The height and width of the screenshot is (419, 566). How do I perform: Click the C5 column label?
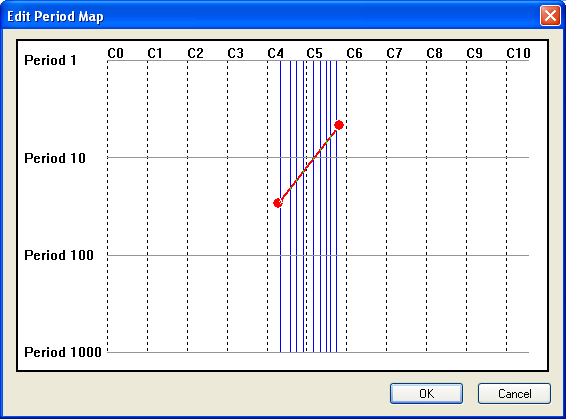[314, 53]
